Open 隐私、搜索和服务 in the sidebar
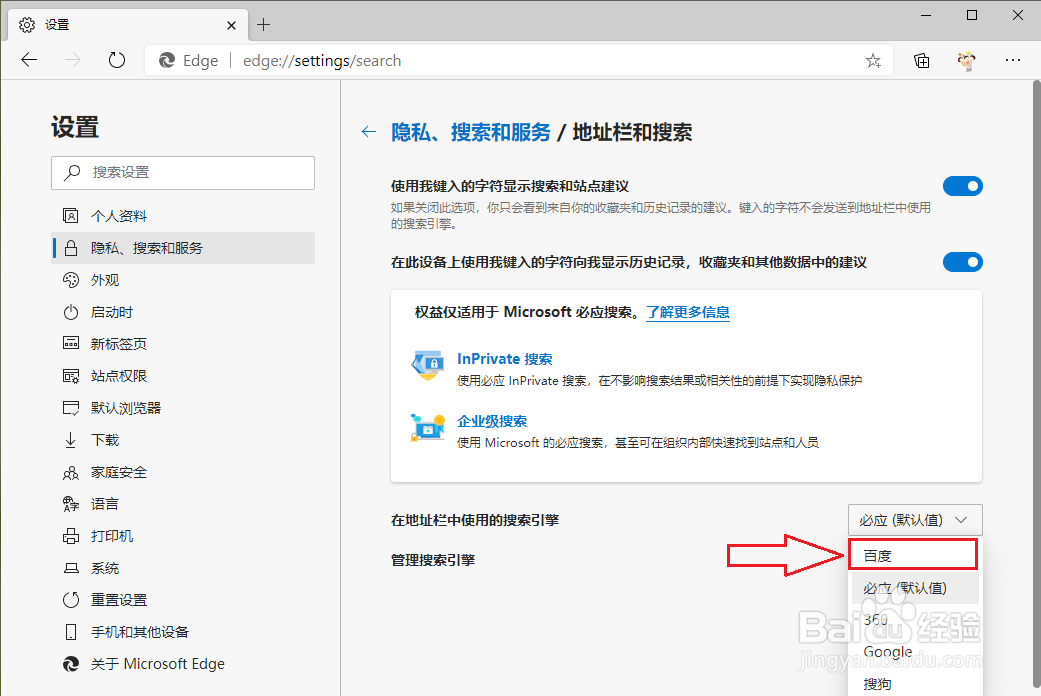The width and height of the screenshot is (1041, 696). pos(183,248)
